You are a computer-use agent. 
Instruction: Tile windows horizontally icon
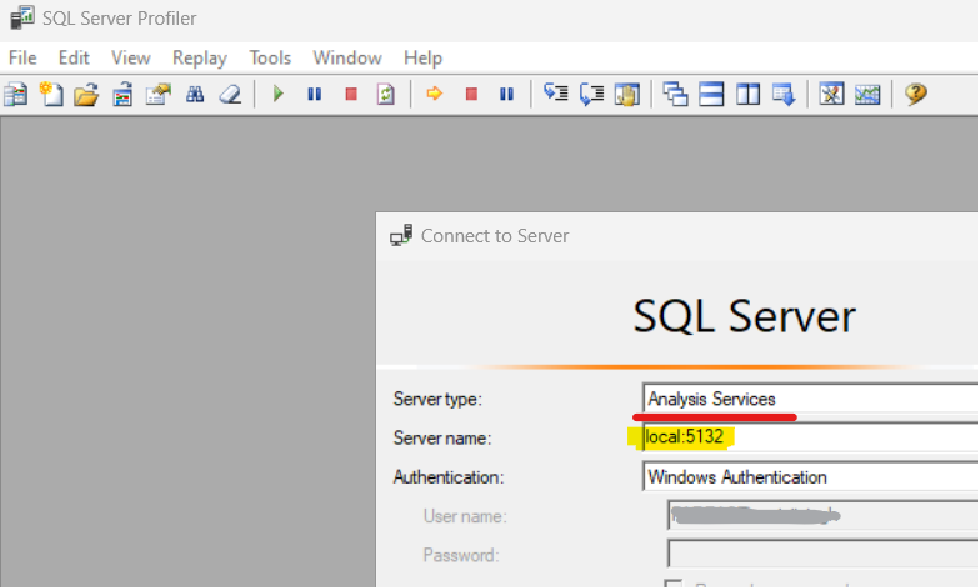point(711,94)
